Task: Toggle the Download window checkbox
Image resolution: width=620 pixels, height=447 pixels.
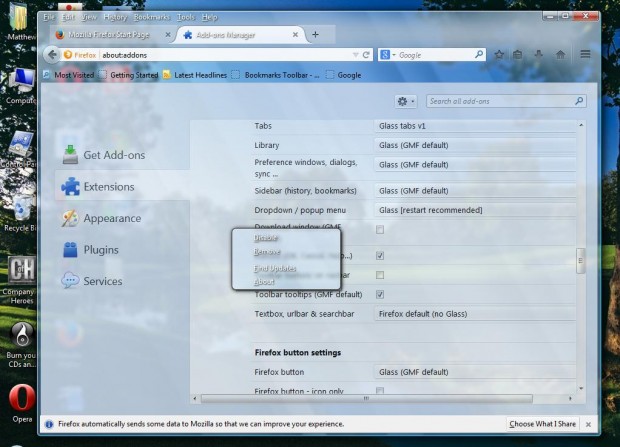Action: point(380,229)
